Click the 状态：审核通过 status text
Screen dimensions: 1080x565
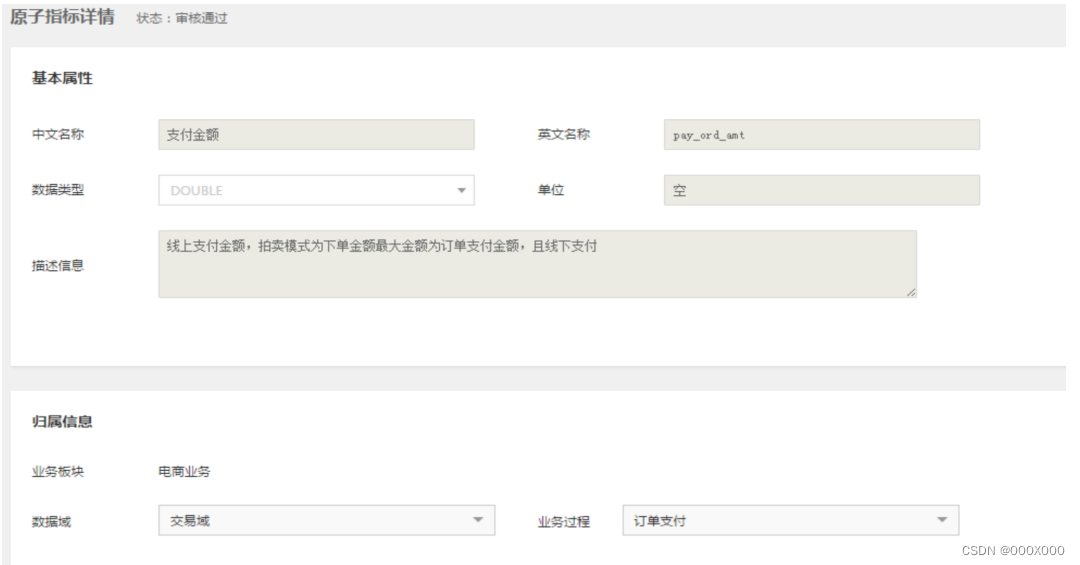click(182, 19)
